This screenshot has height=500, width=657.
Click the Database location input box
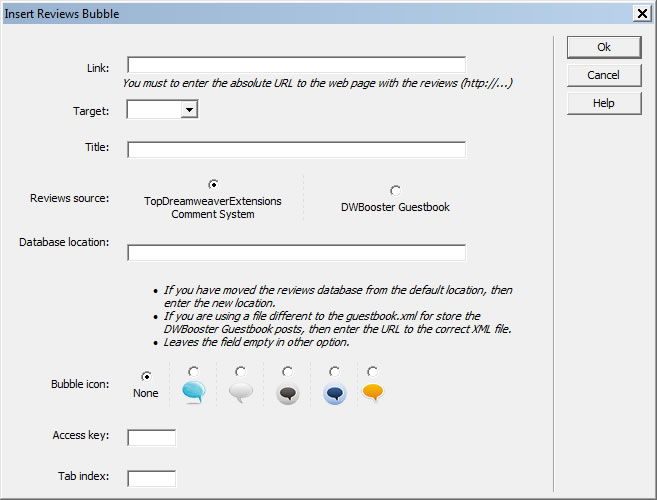(x=296, y=252)
